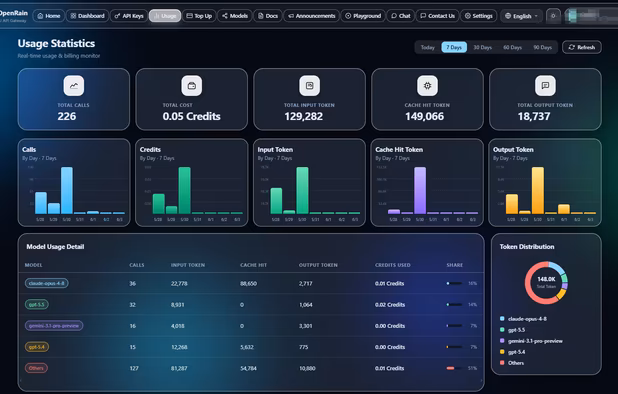Viewport: 618px width, 394px height.
Task: Click the Total Output Token message icon
Action: pos(545,85)
